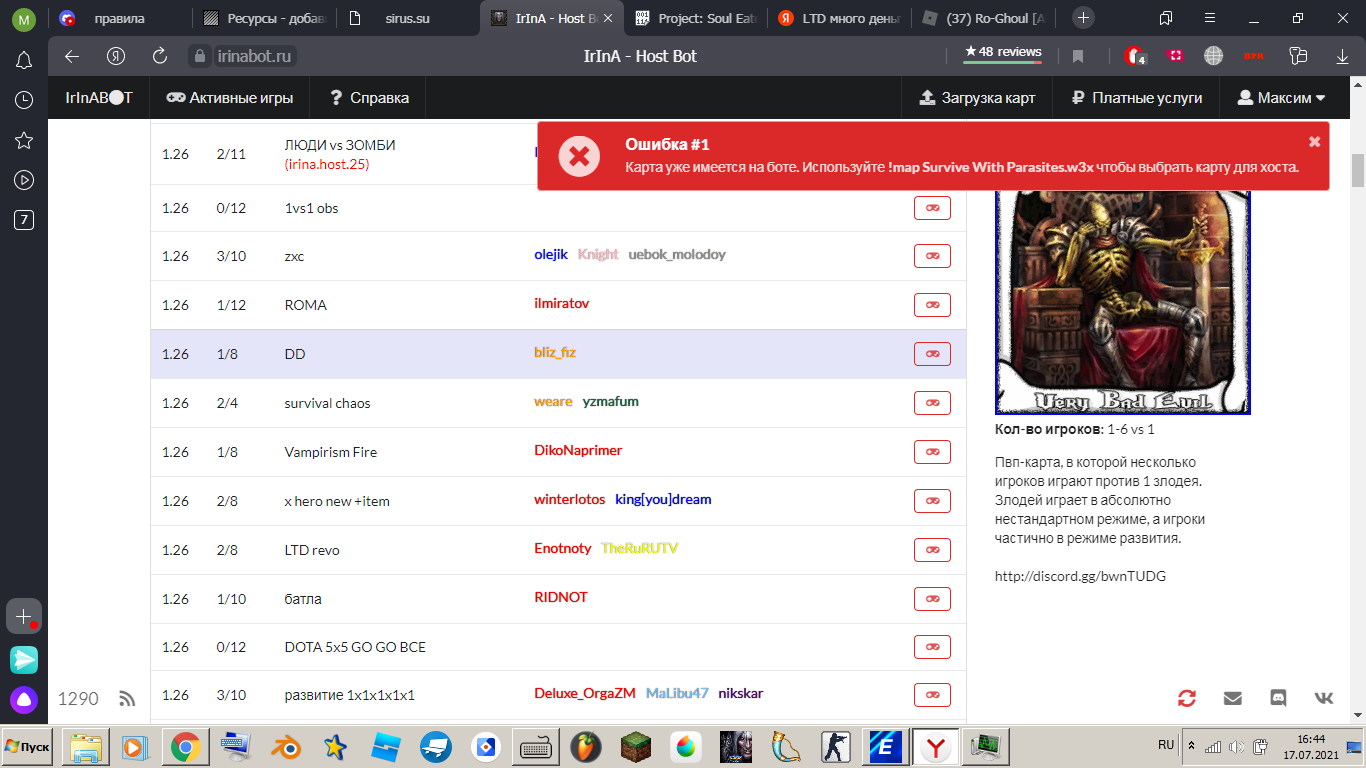Copy join link for survival chaos
The image size is (1366, 768).
click(x=932, y=403)
